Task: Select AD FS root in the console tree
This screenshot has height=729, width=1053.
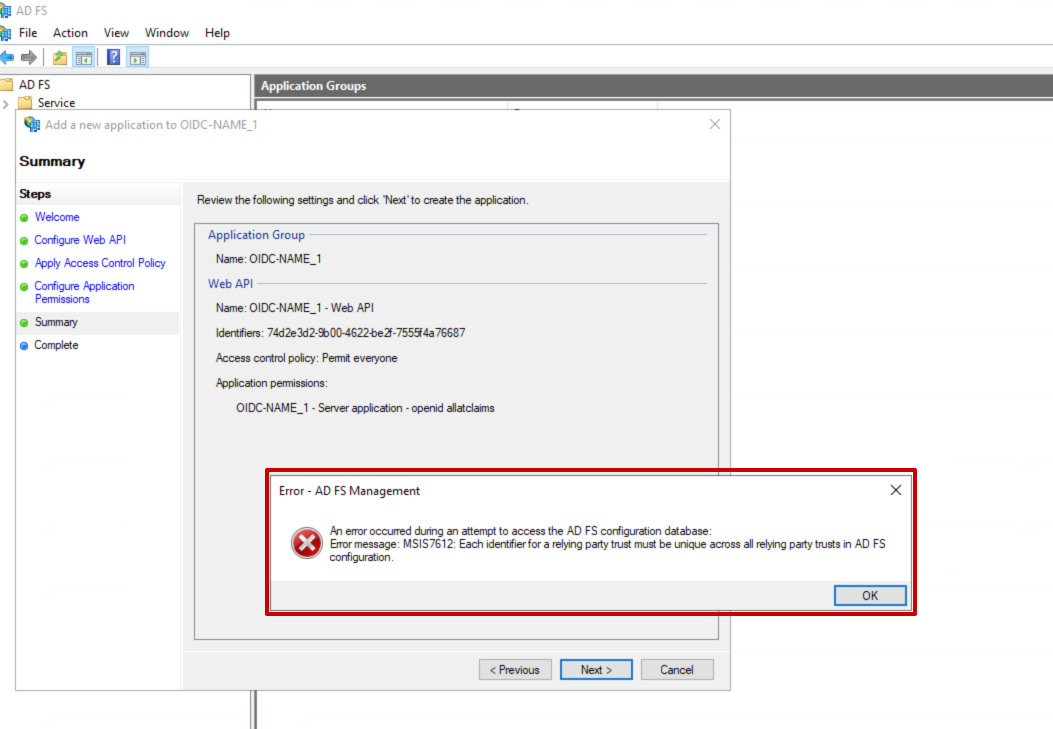Action: (x=34, y=85)
